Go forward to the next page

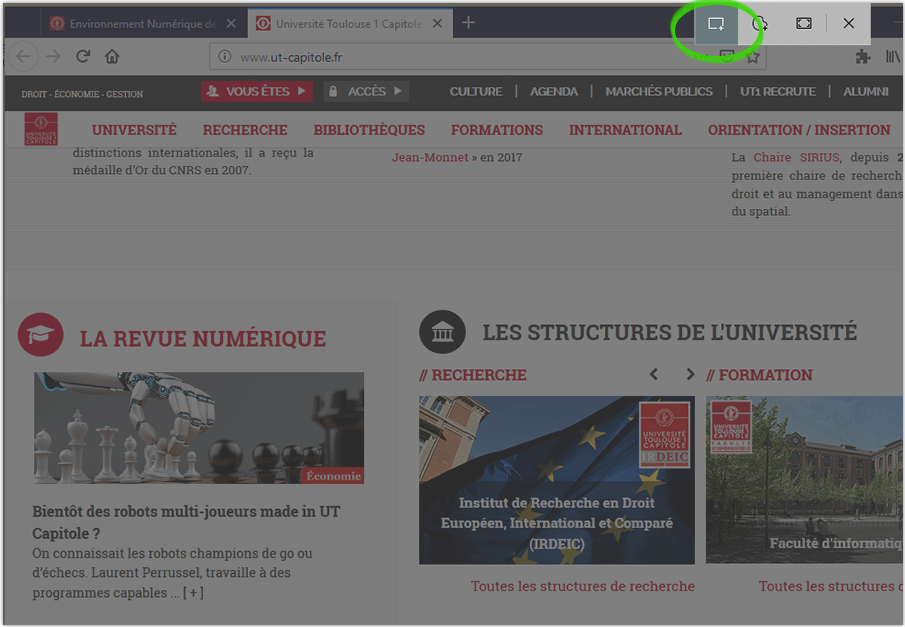point(53,57)
